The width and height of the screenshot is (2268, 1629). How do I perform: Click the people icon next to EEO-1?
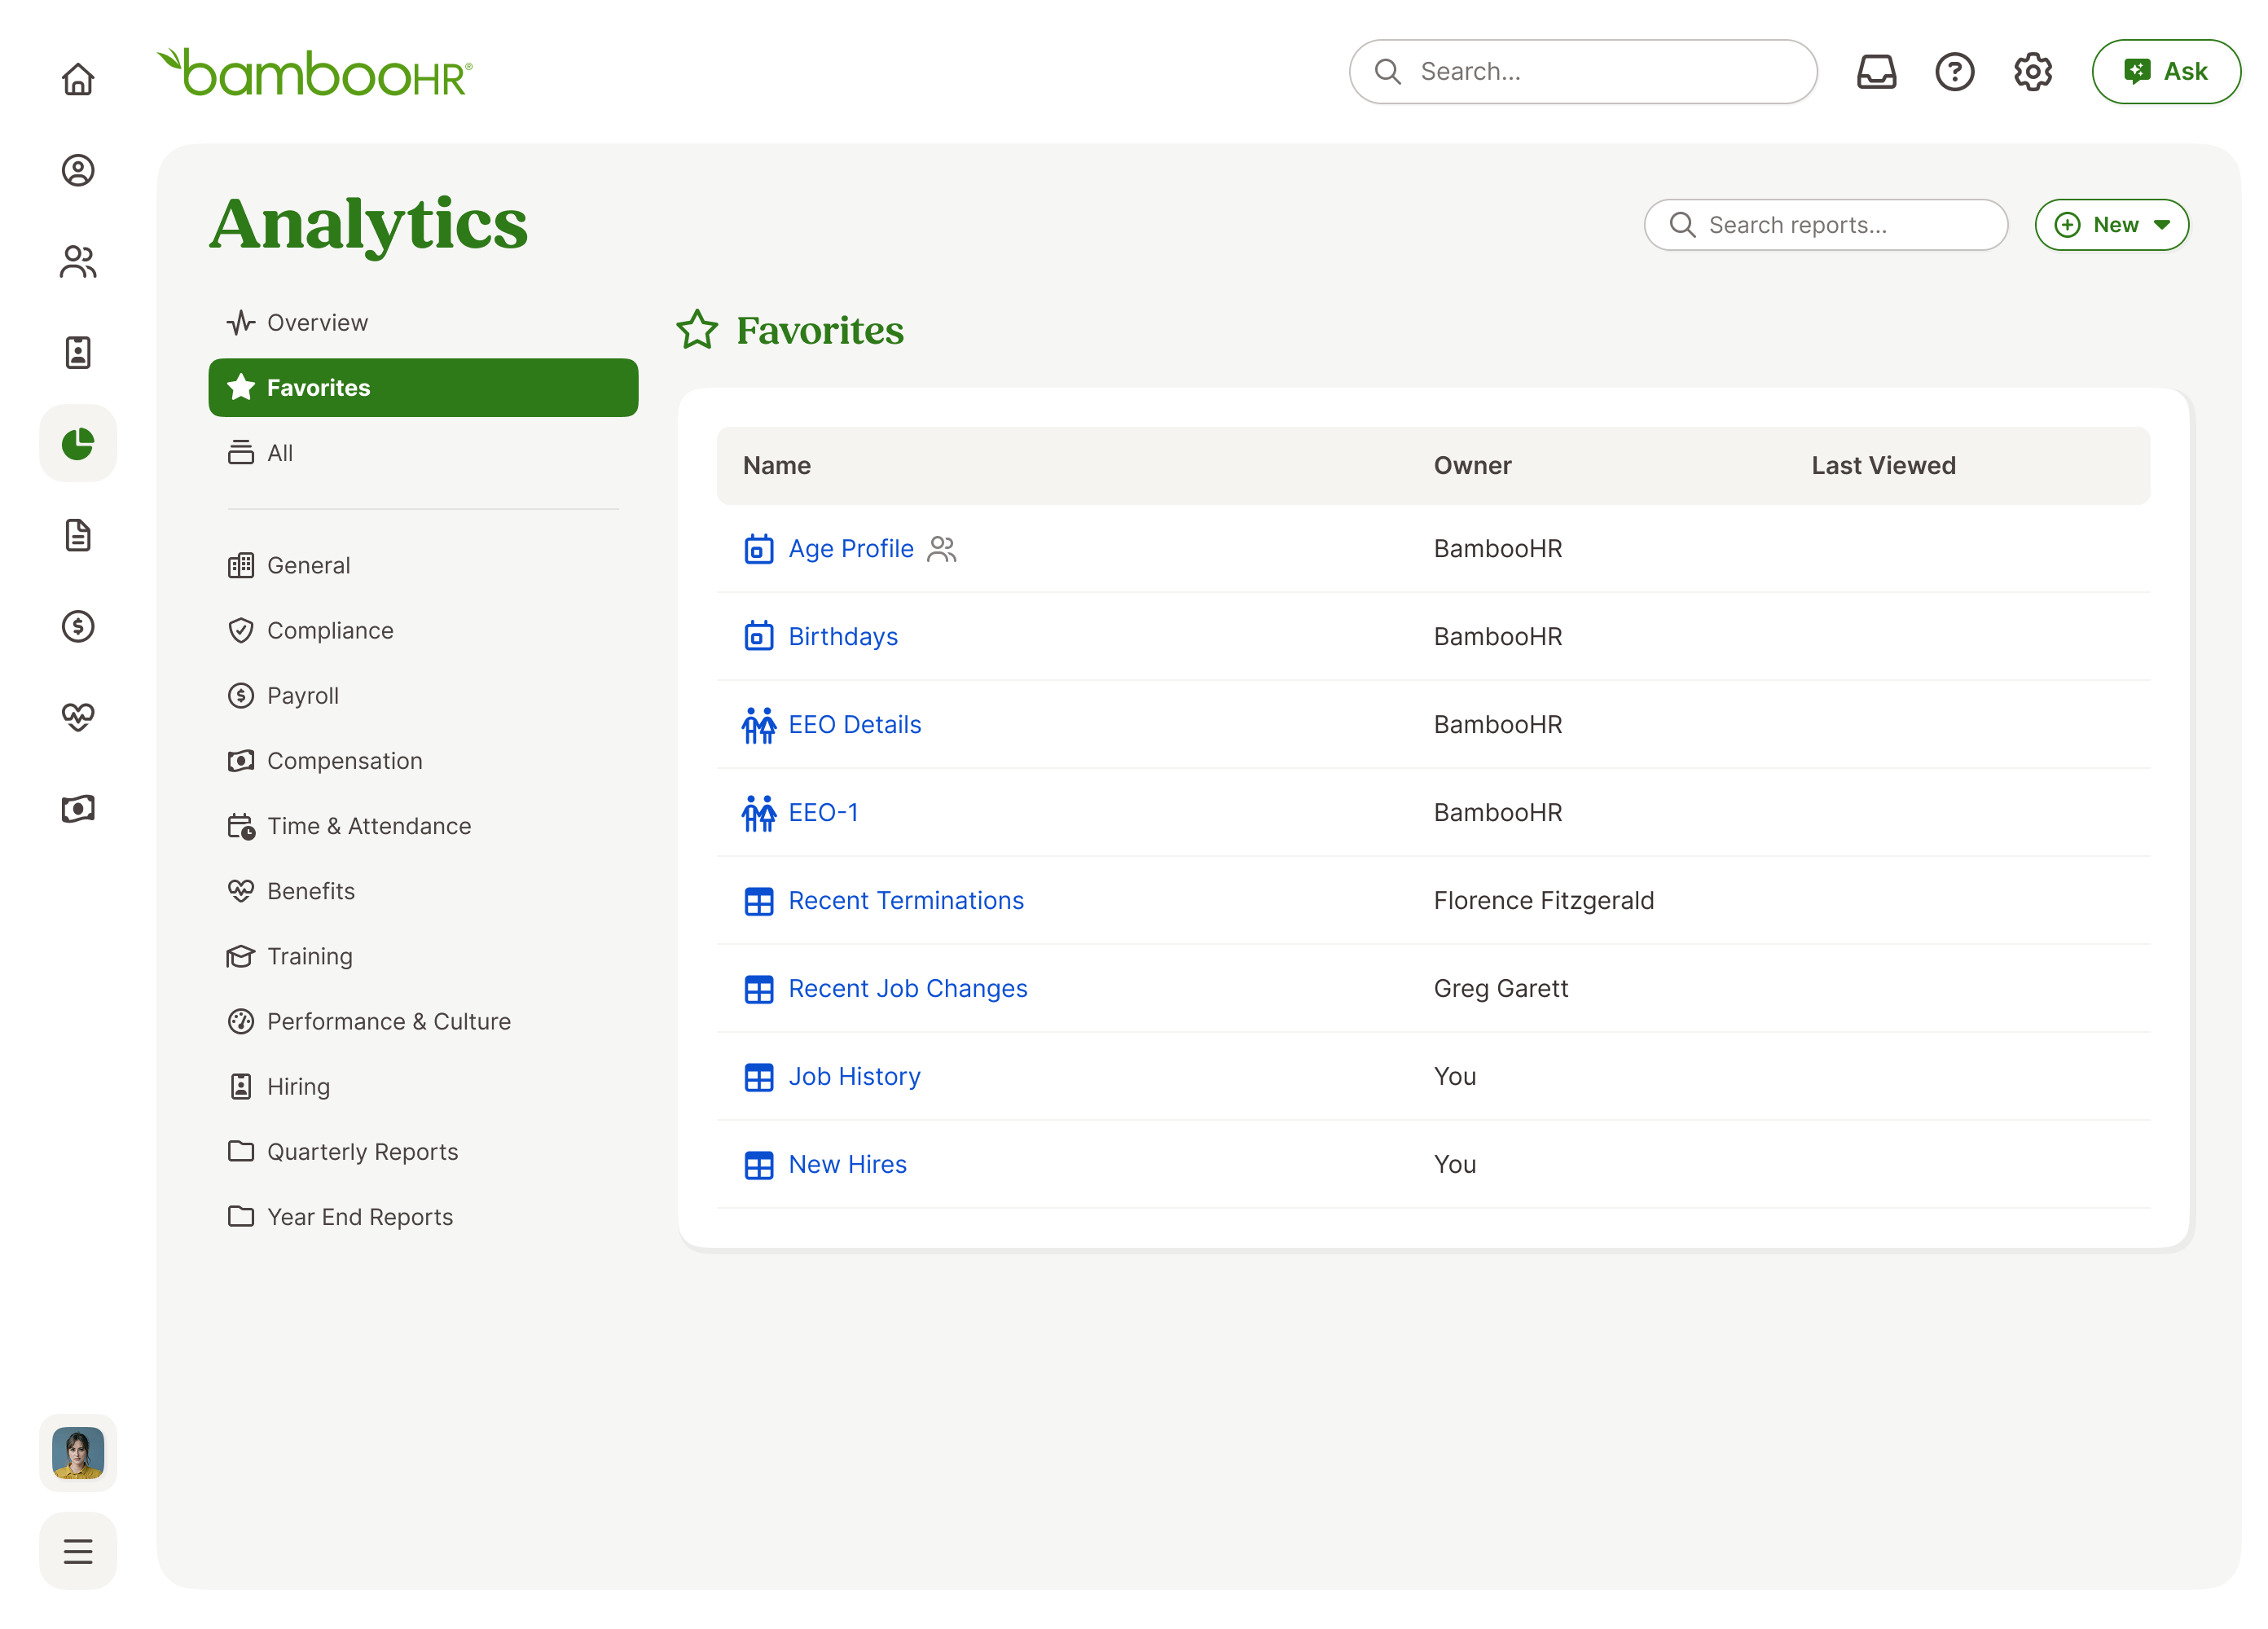(759, 813)
